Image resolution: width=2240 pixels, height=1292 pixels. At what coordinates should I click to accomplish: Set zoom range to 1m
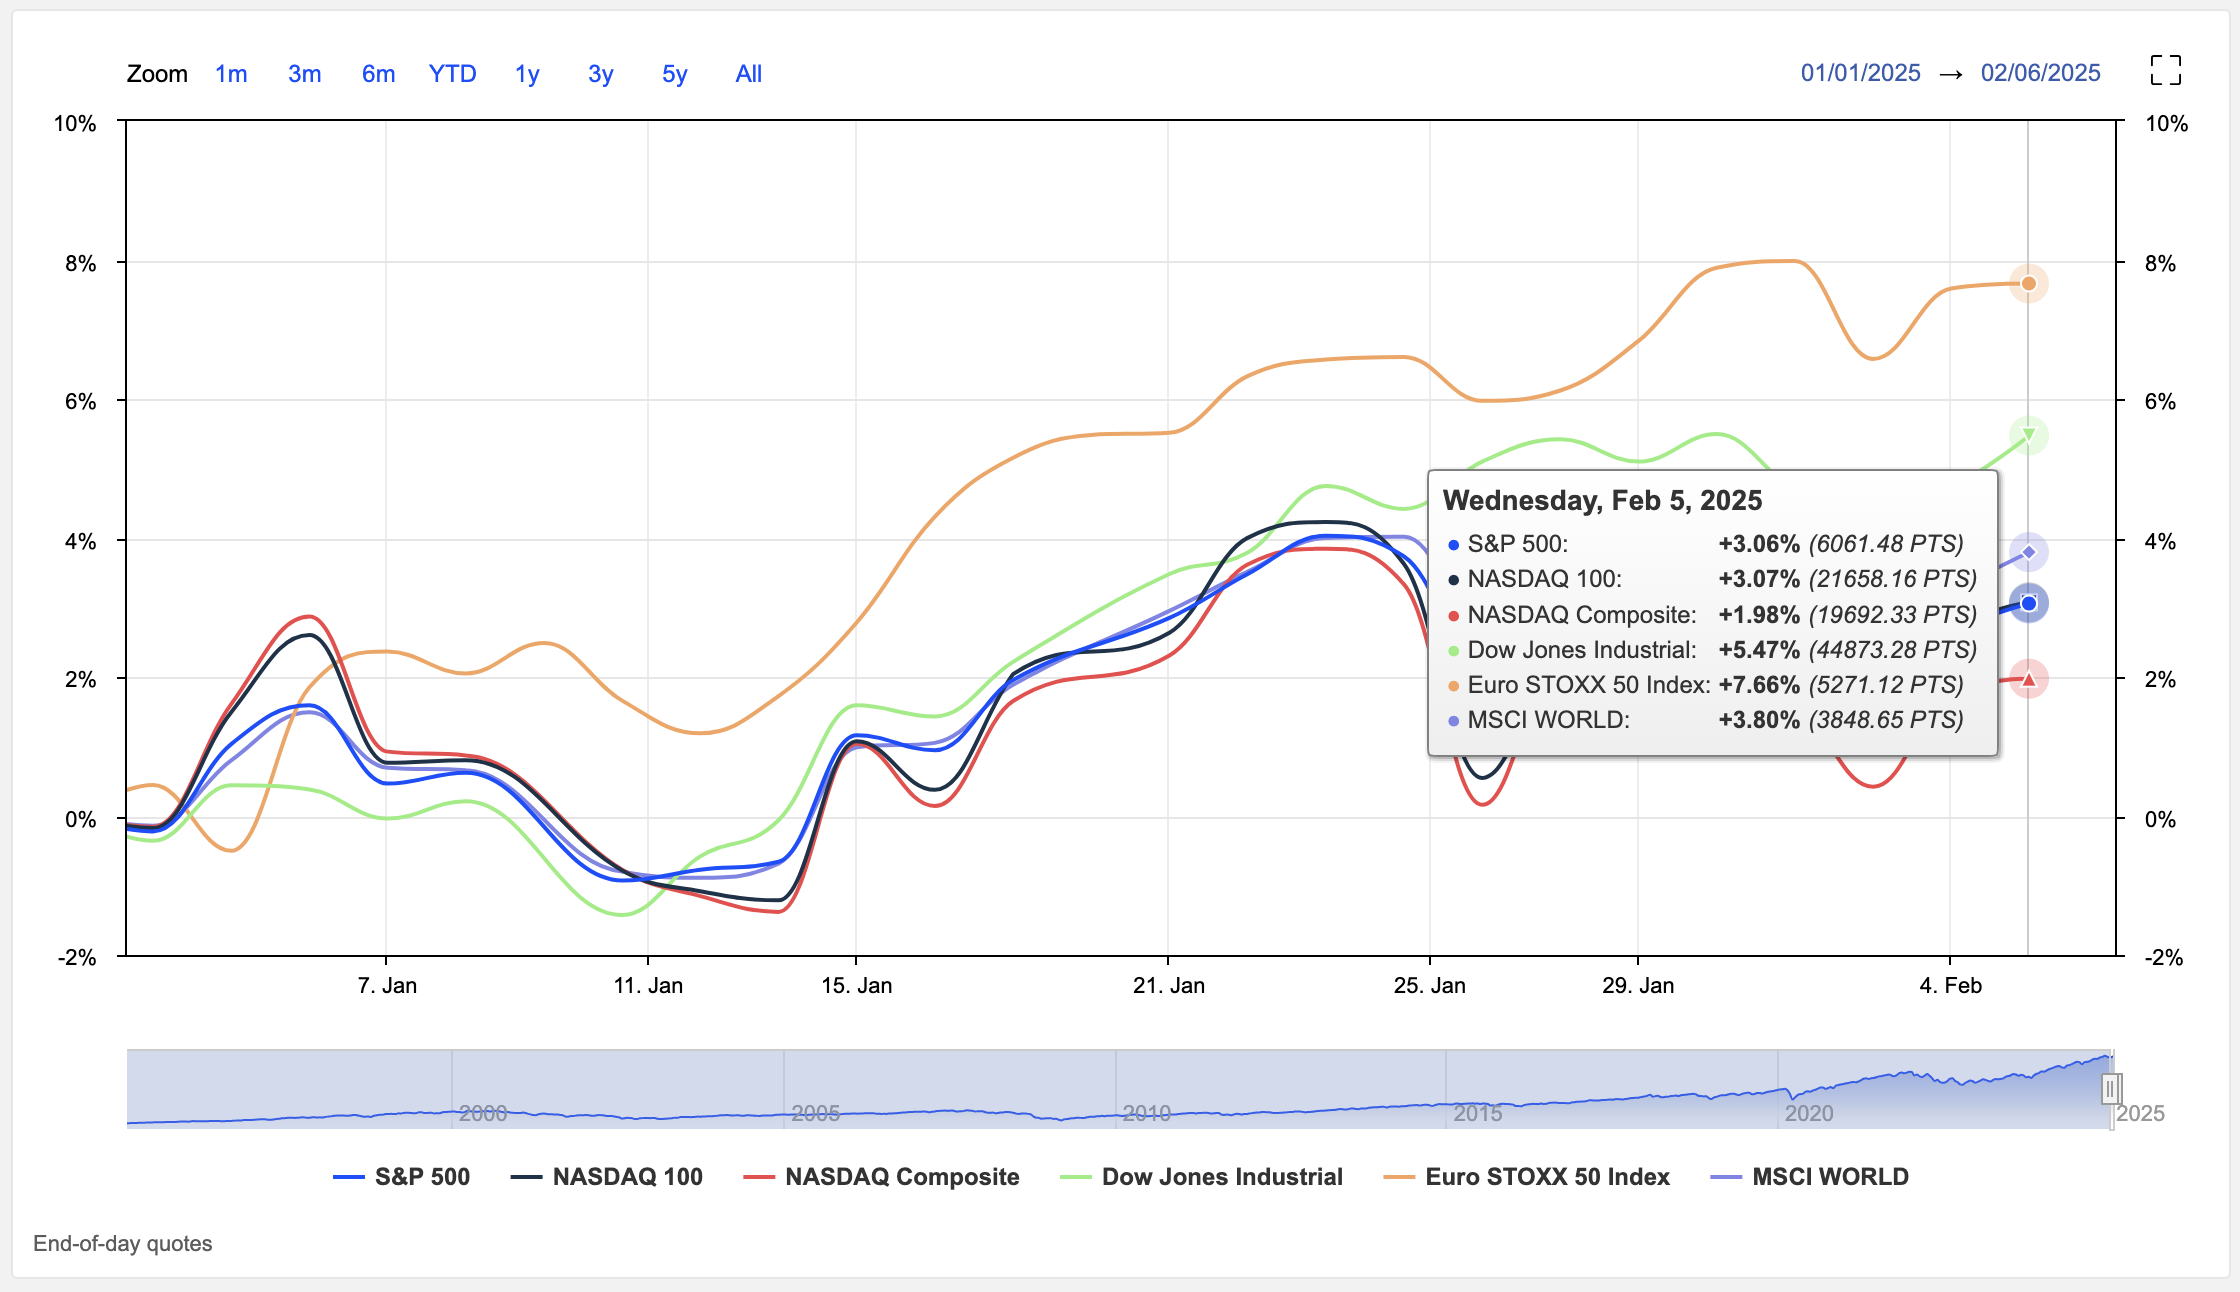tap(231, 74)
